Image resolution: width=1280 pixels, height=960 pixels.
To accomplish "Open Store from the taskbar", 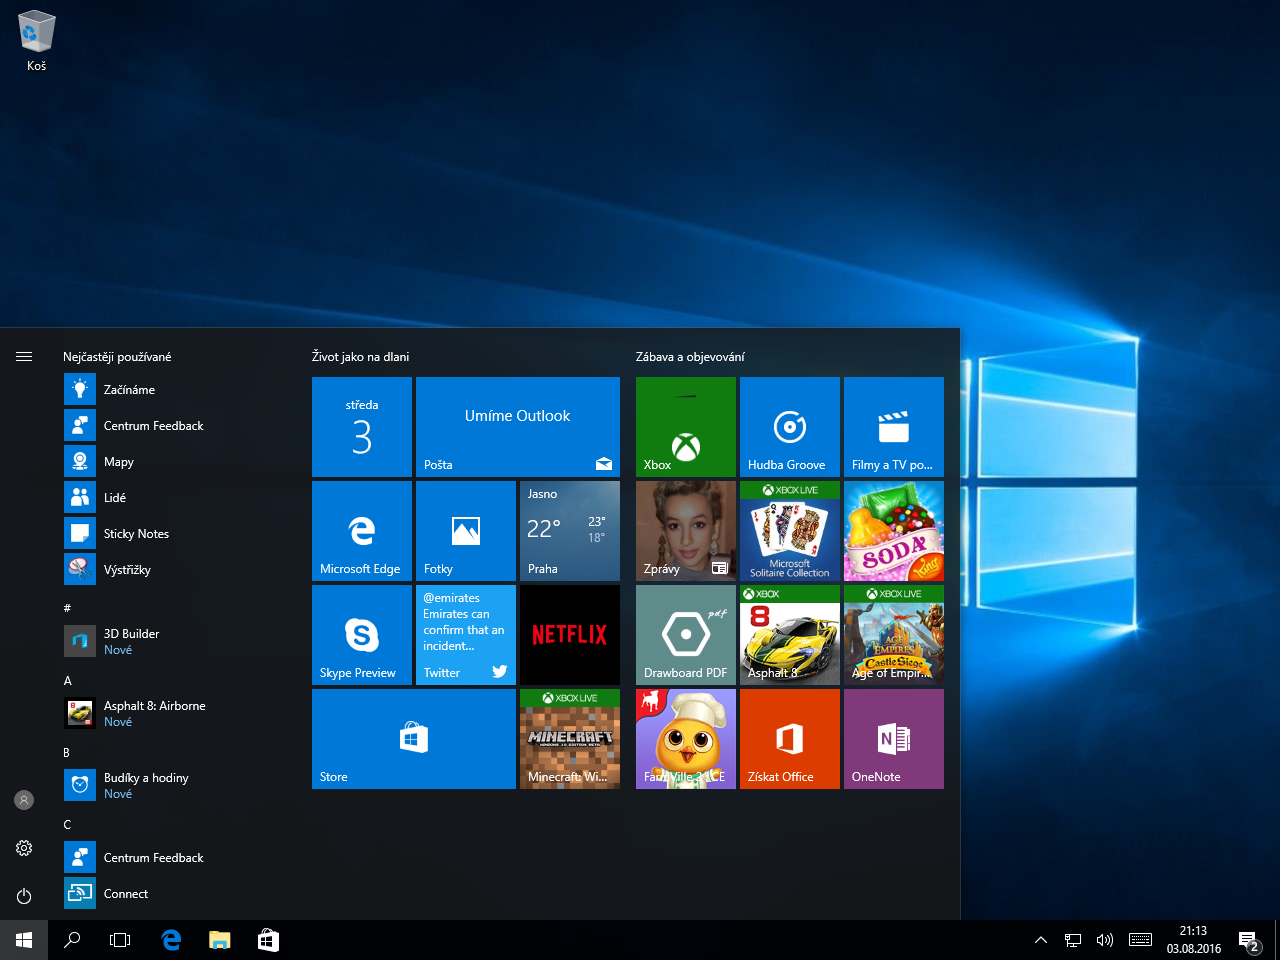I will tap(268, 940).
